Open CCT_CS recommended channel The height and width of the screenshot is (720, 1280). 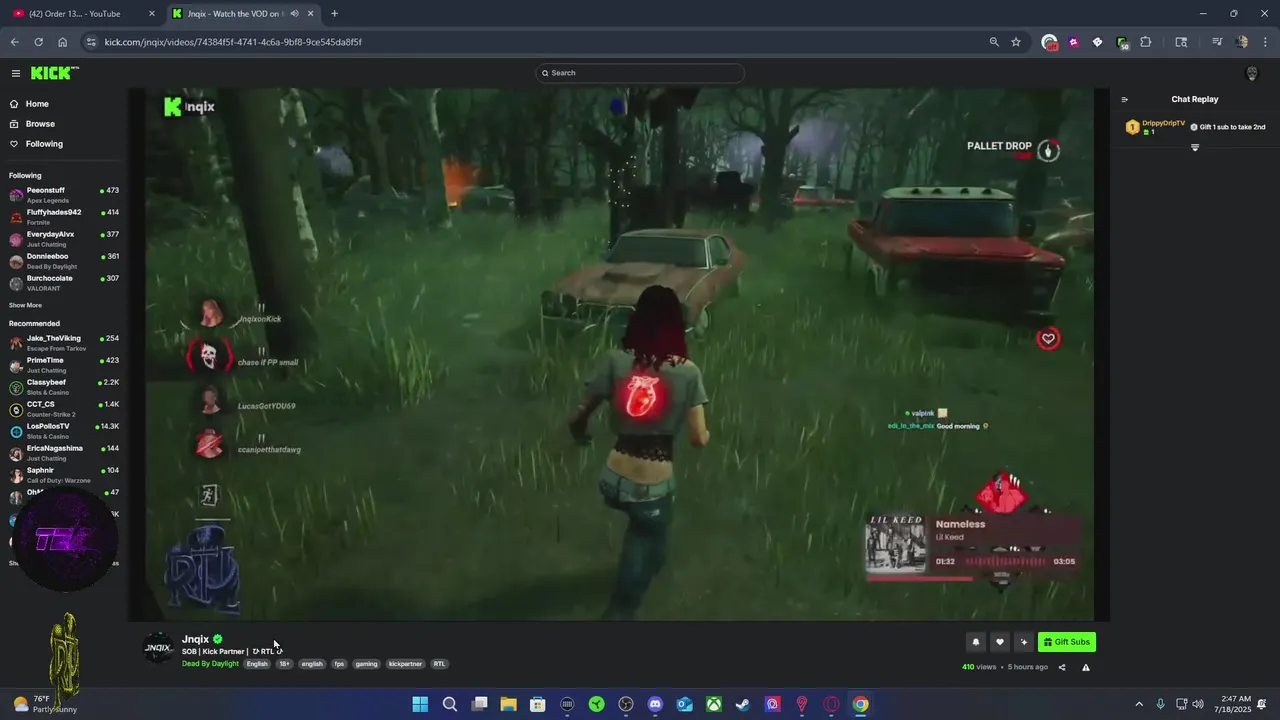pos(64,408)
